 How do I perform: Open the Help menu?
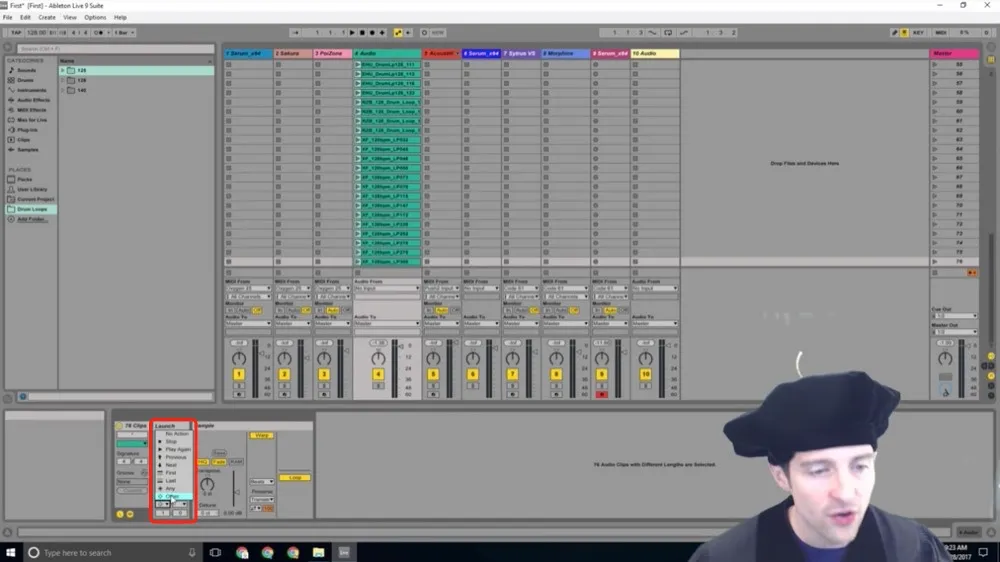click(x=120, y=17)
